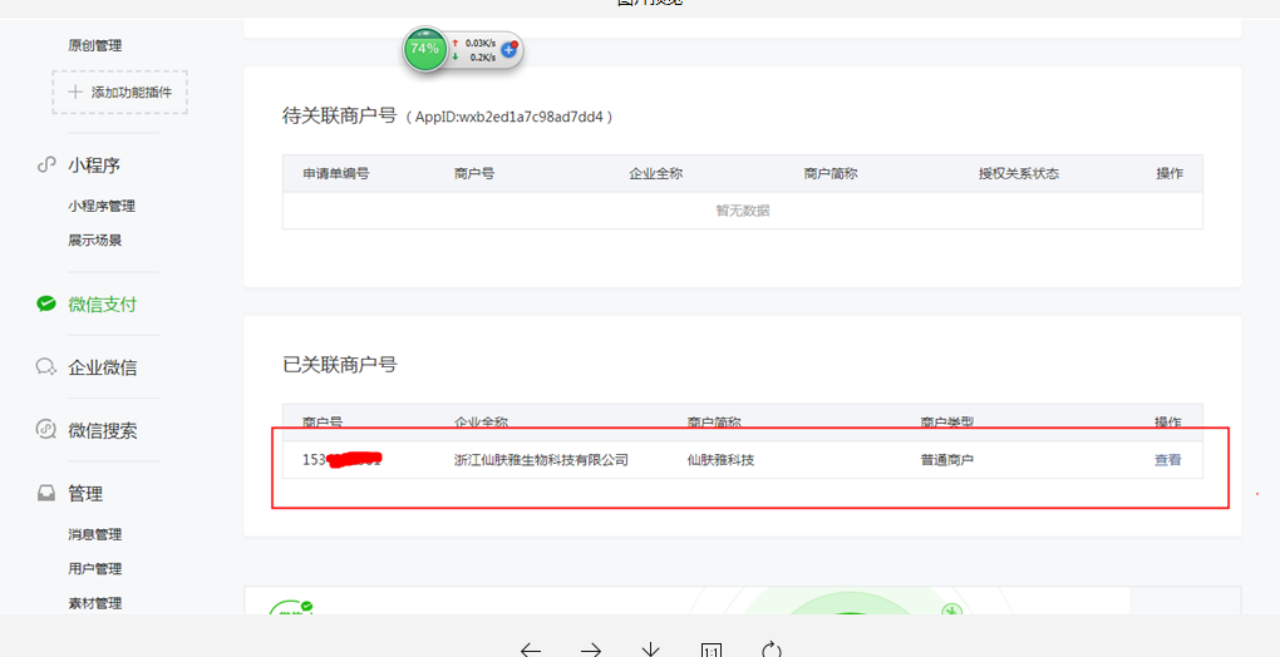Select 微信支付 in the sidebar
The image size is (1280, 657).
click(x=102, y=305)
